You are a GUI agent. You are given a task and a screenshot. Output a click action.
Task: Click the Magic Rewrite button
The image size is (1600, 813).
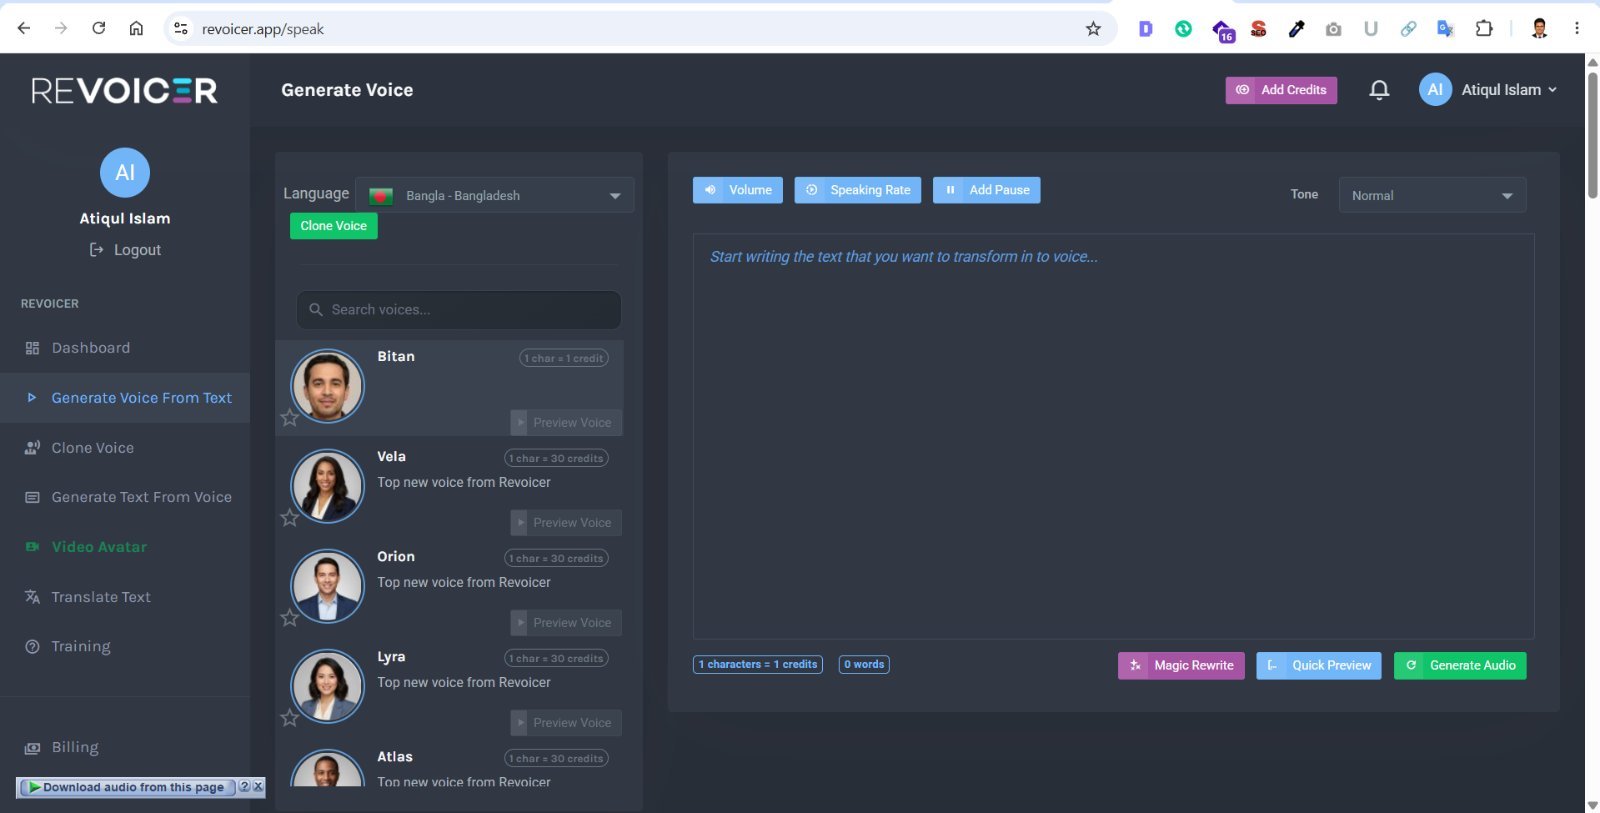coord(1181,665)
